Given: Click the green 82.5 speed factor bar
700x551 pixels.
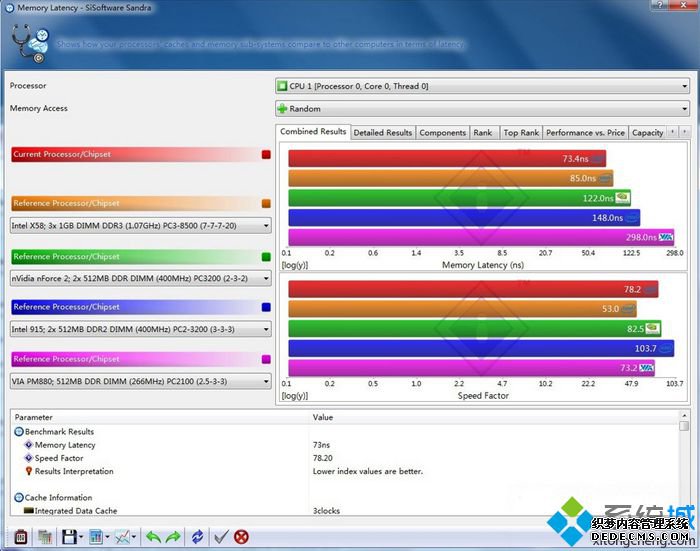Looking at the screenshot, I should 475,329.
